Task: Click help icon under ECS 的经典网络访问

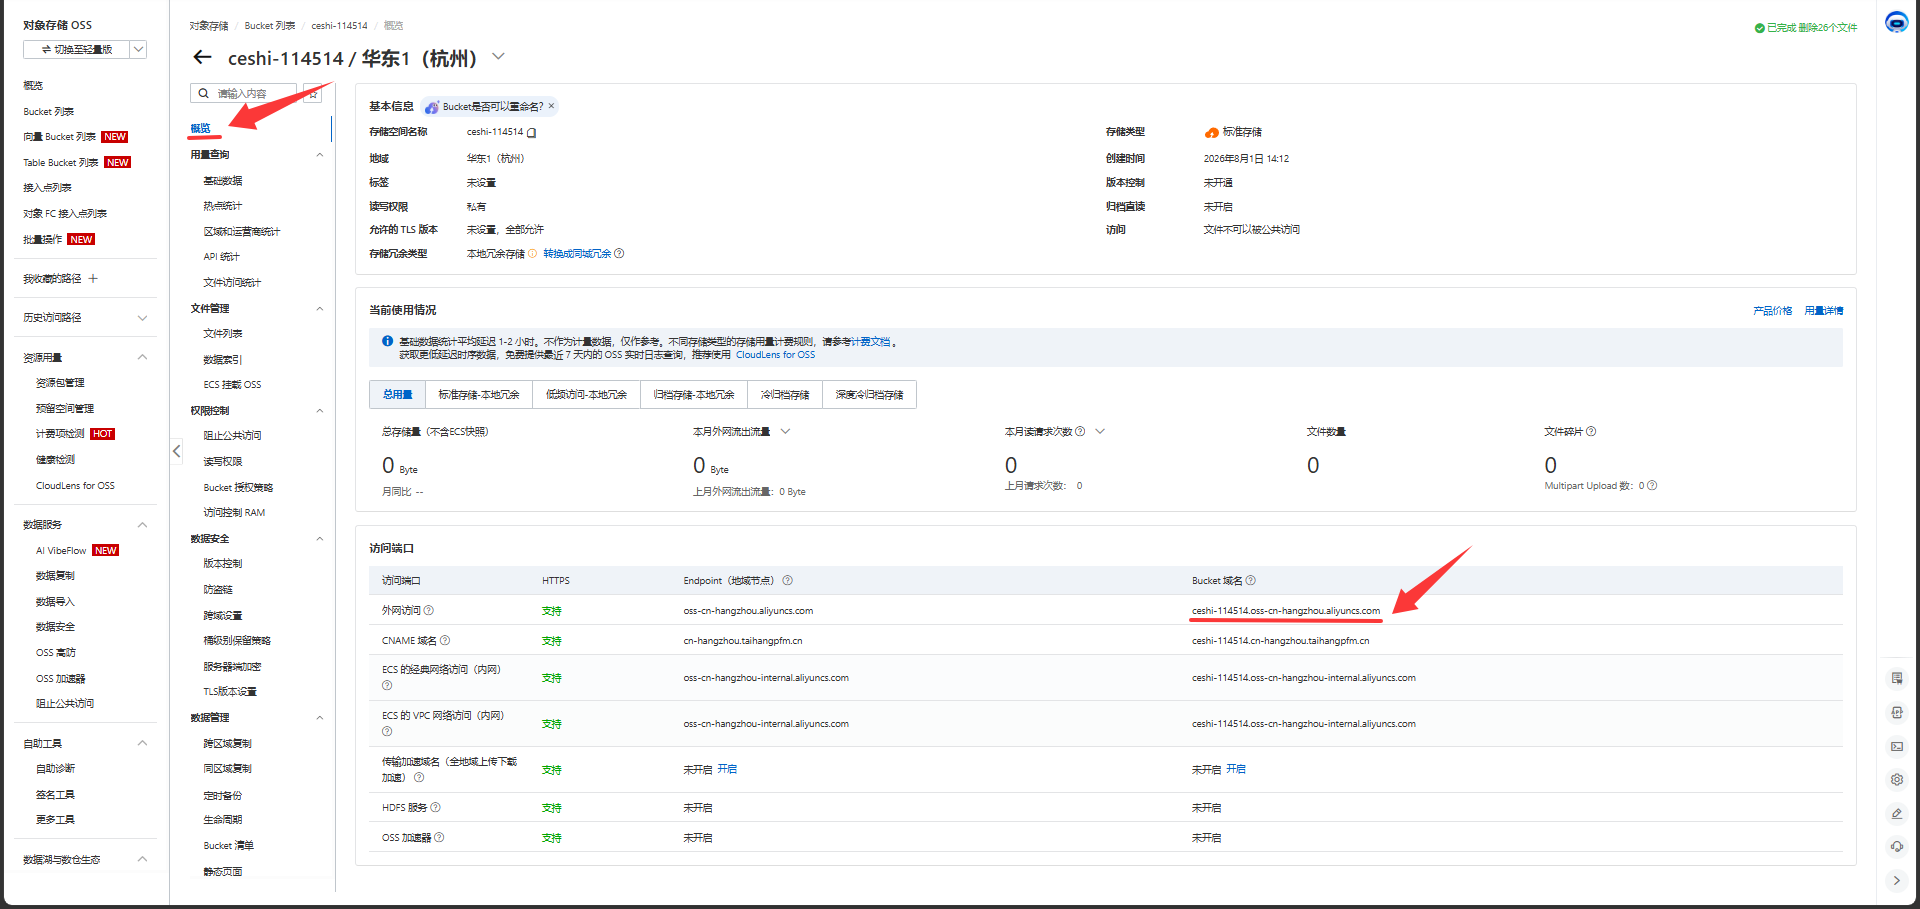Action: 387,686
